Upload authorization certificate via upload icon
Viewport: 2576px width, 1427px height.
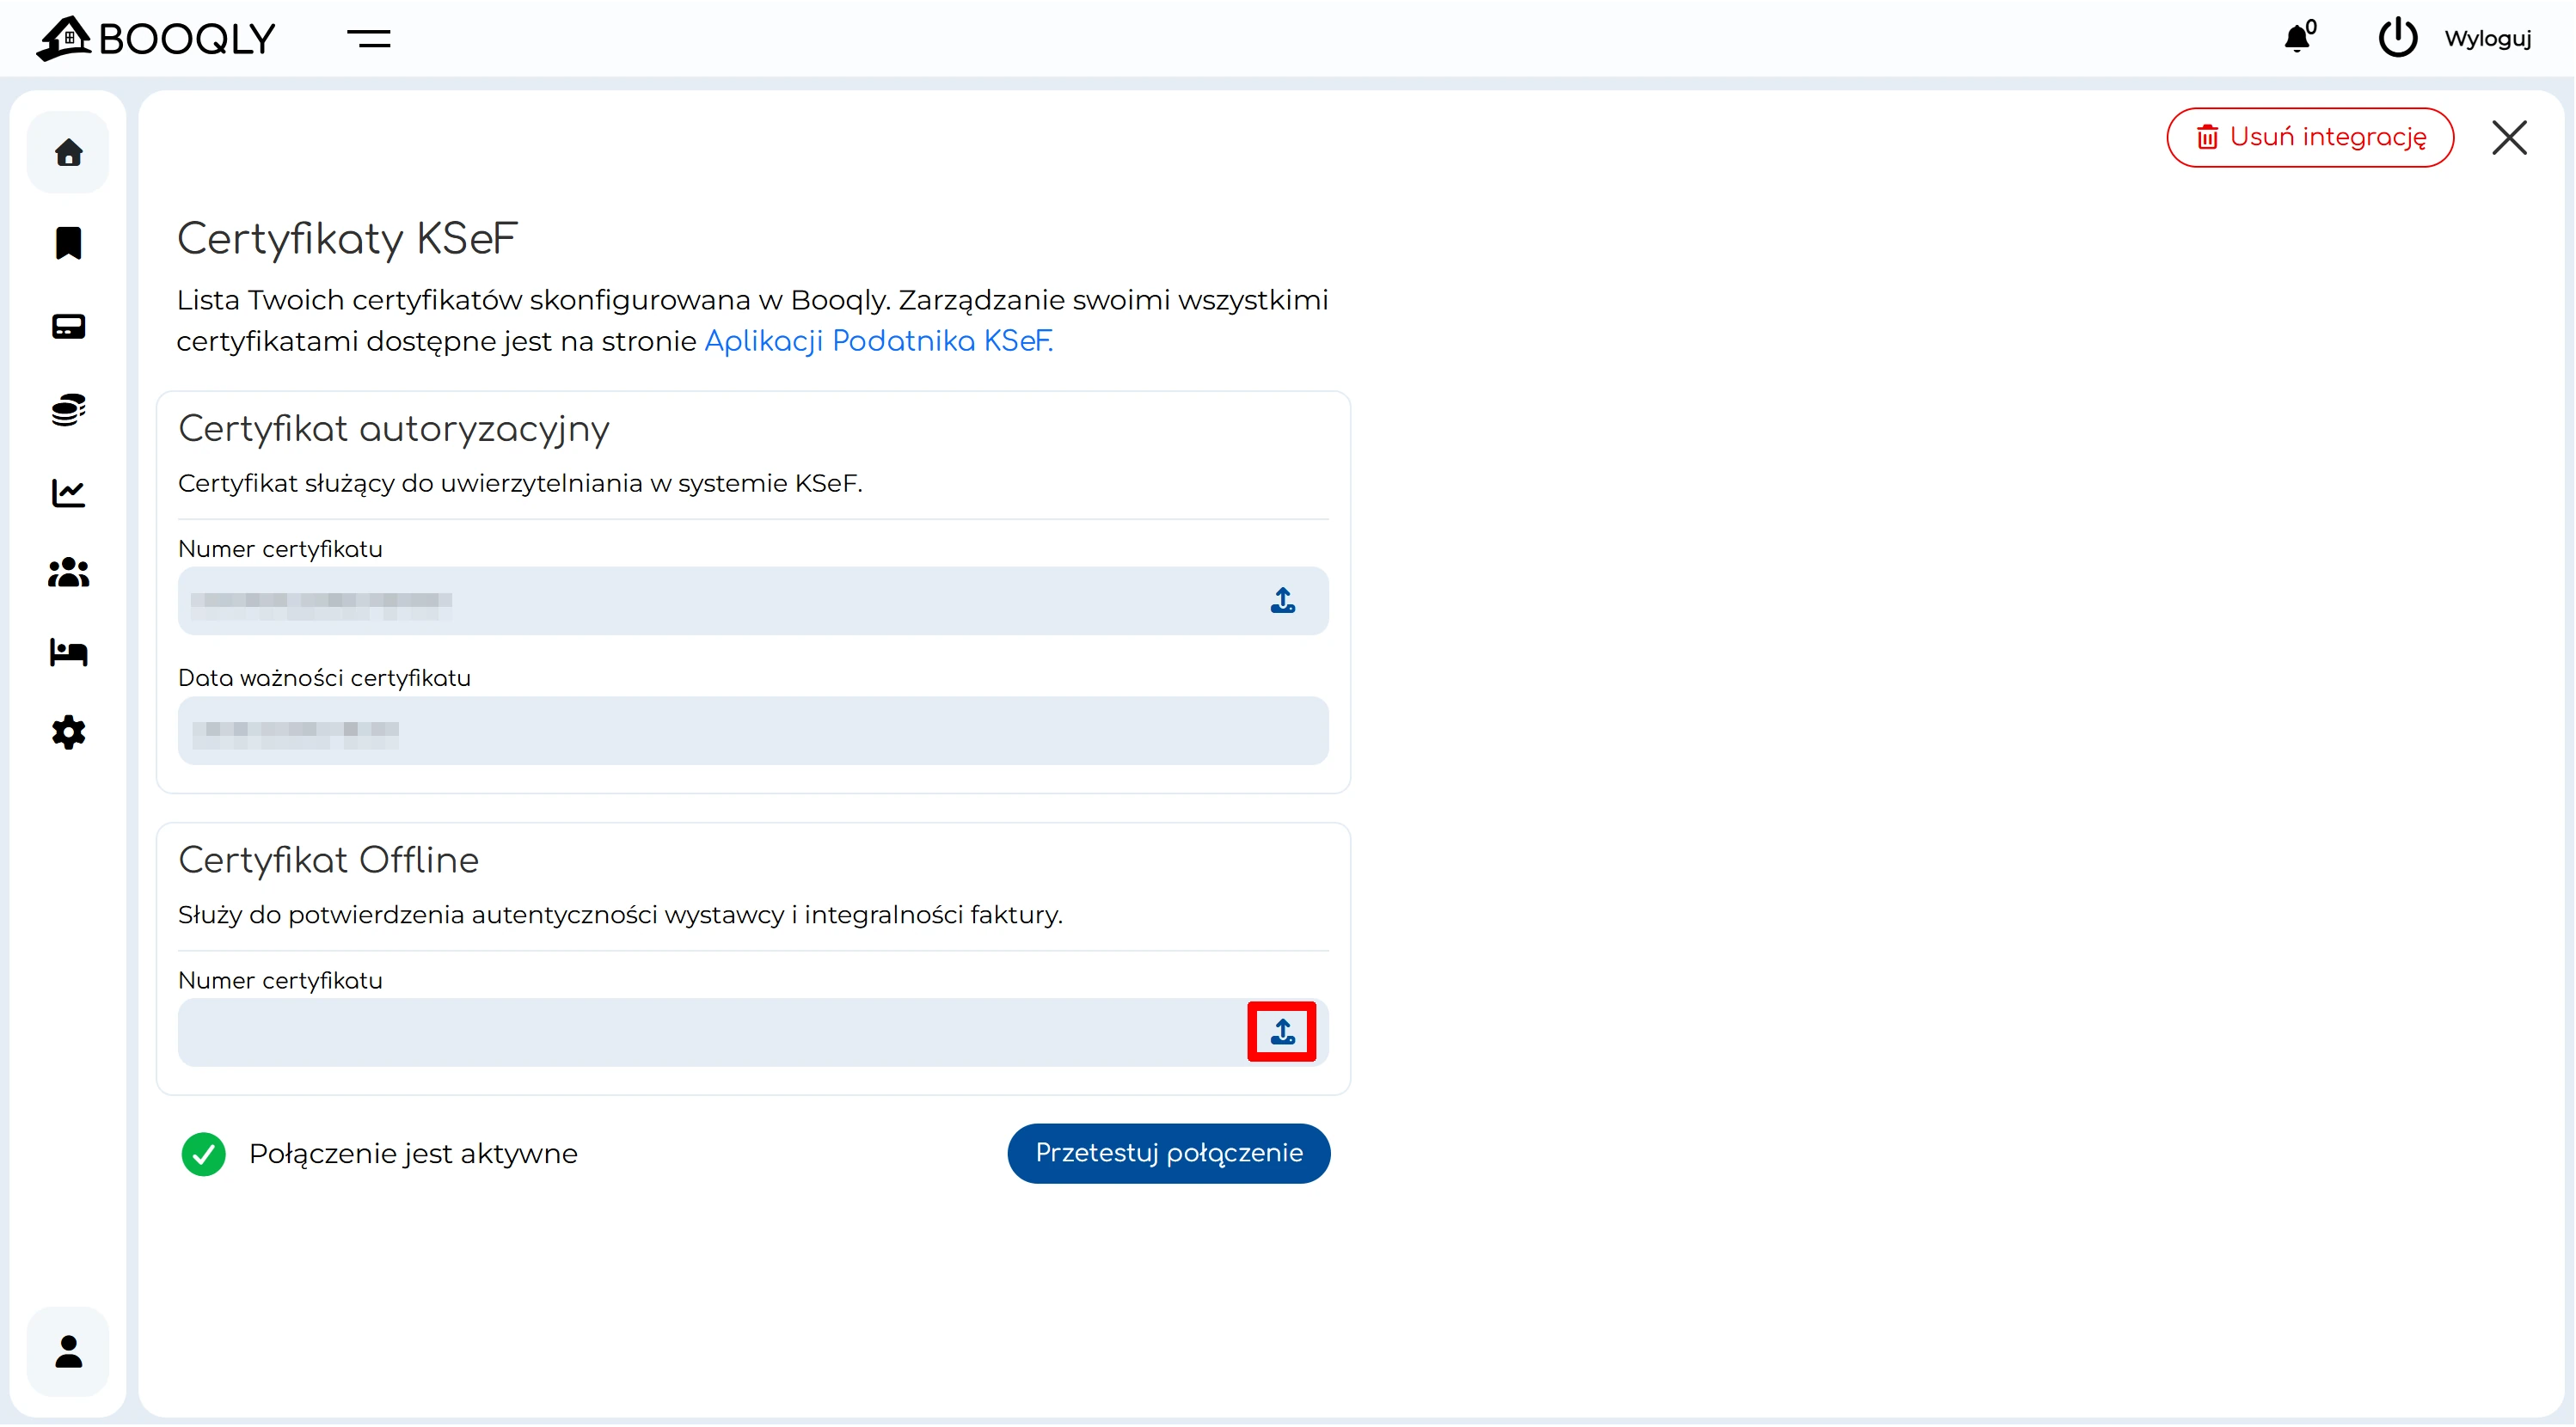(1282, 600)
